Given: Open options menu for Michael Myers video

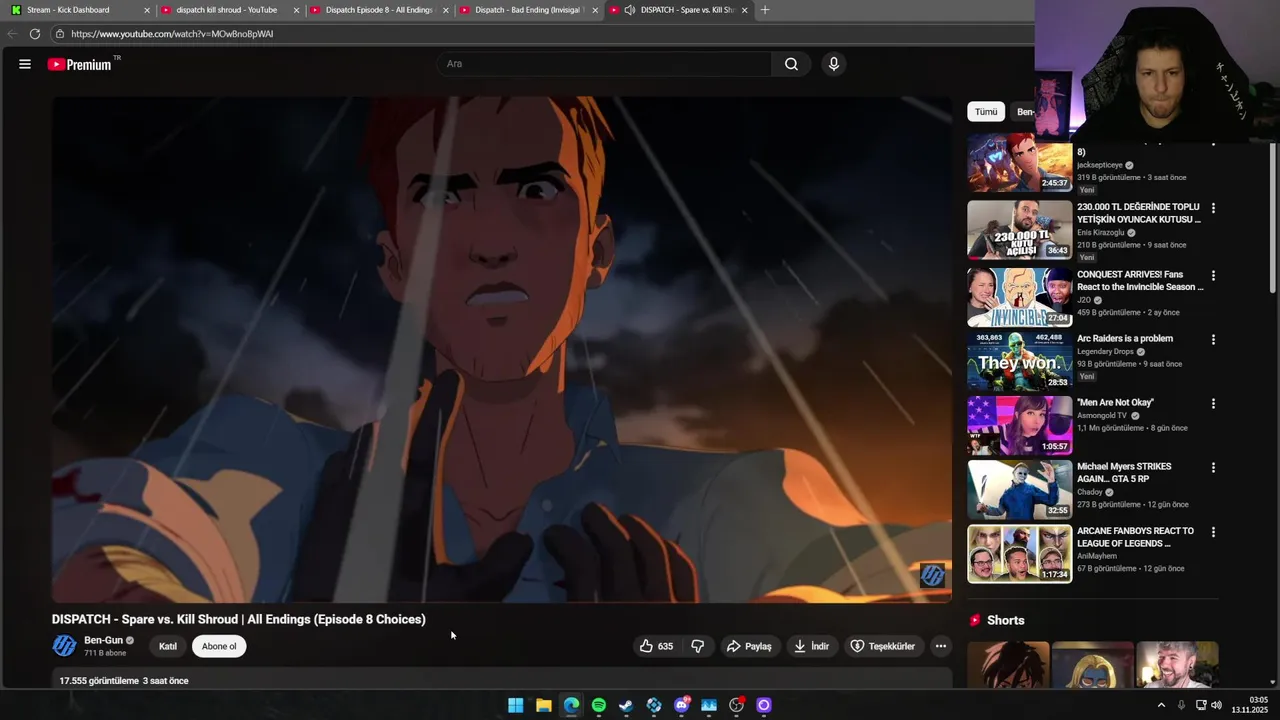Looking at the screenshot, I should pos(1213,467).
